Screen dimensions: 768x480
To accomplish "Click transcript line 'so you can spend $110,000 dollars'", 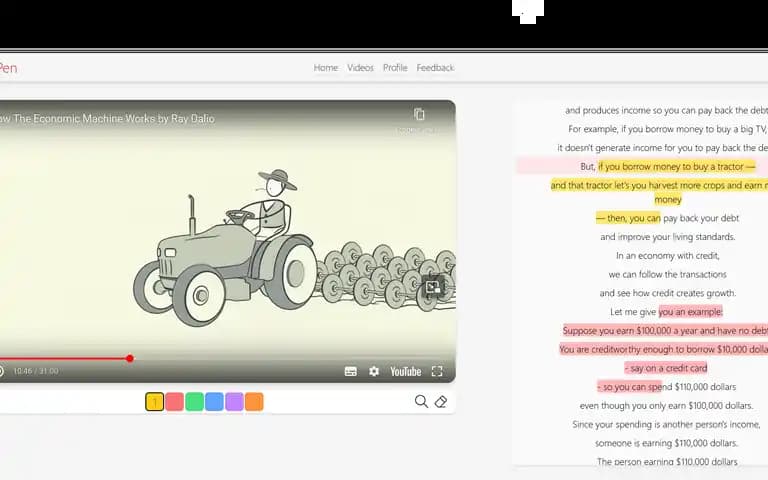I will [x=667, y=387].
